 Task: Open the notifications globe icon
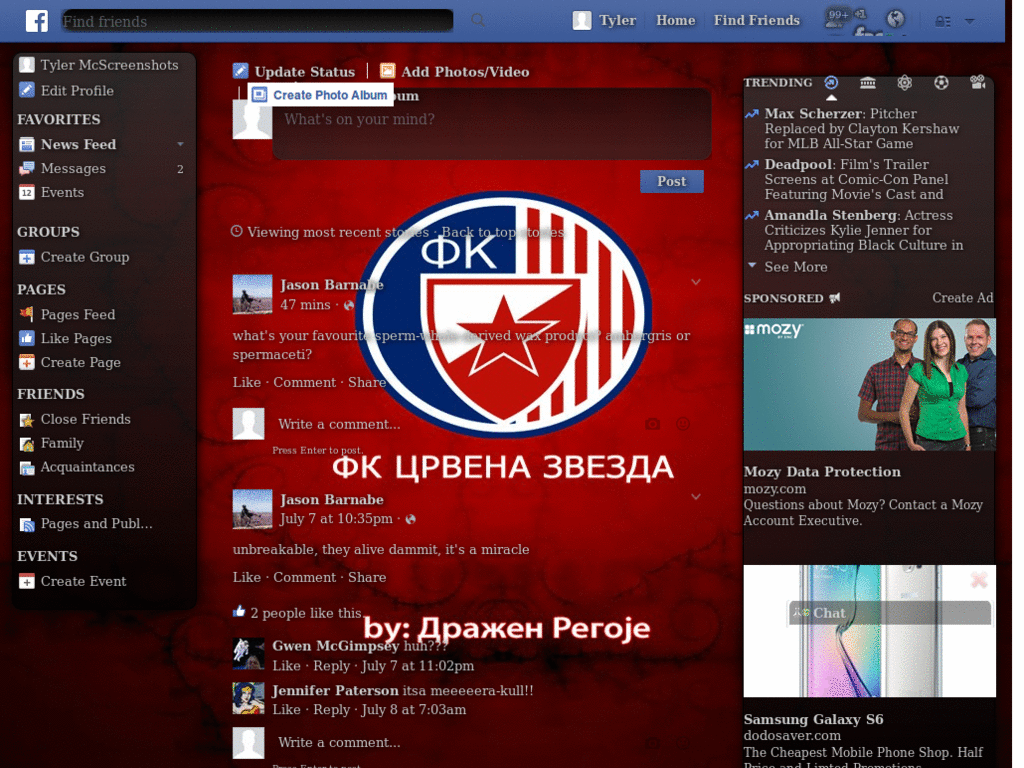[x=895, y=19]
